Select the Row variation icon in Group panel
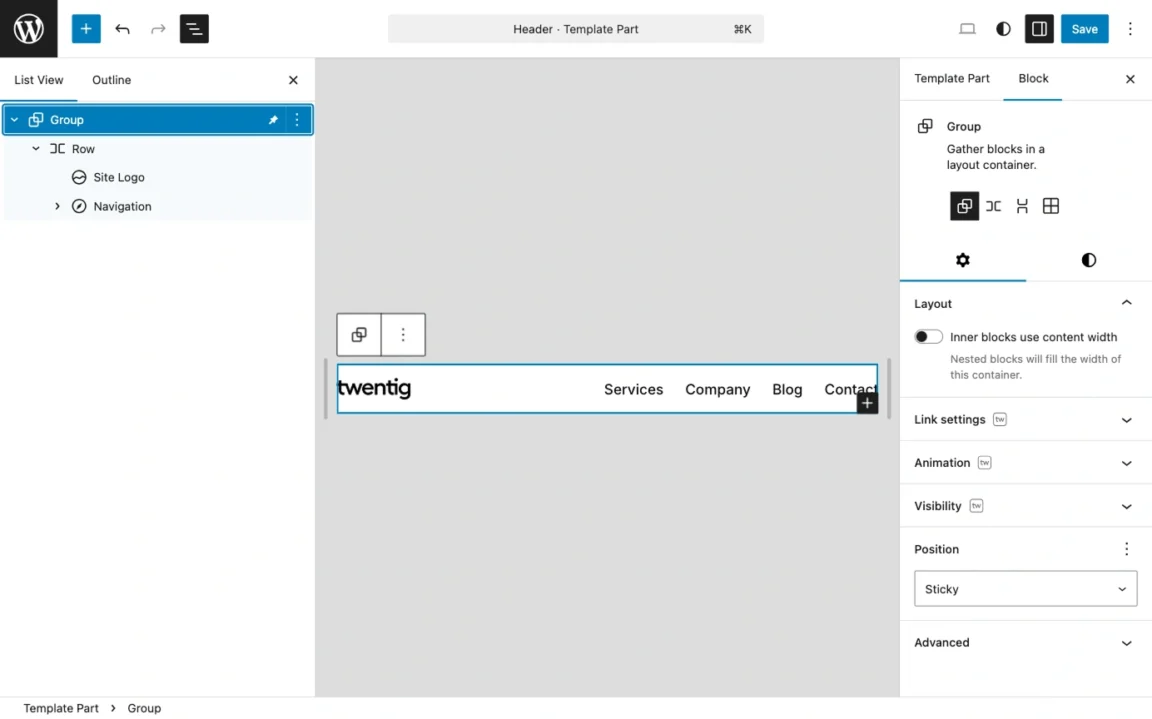The image size is (1152, 719). [993, 206]
